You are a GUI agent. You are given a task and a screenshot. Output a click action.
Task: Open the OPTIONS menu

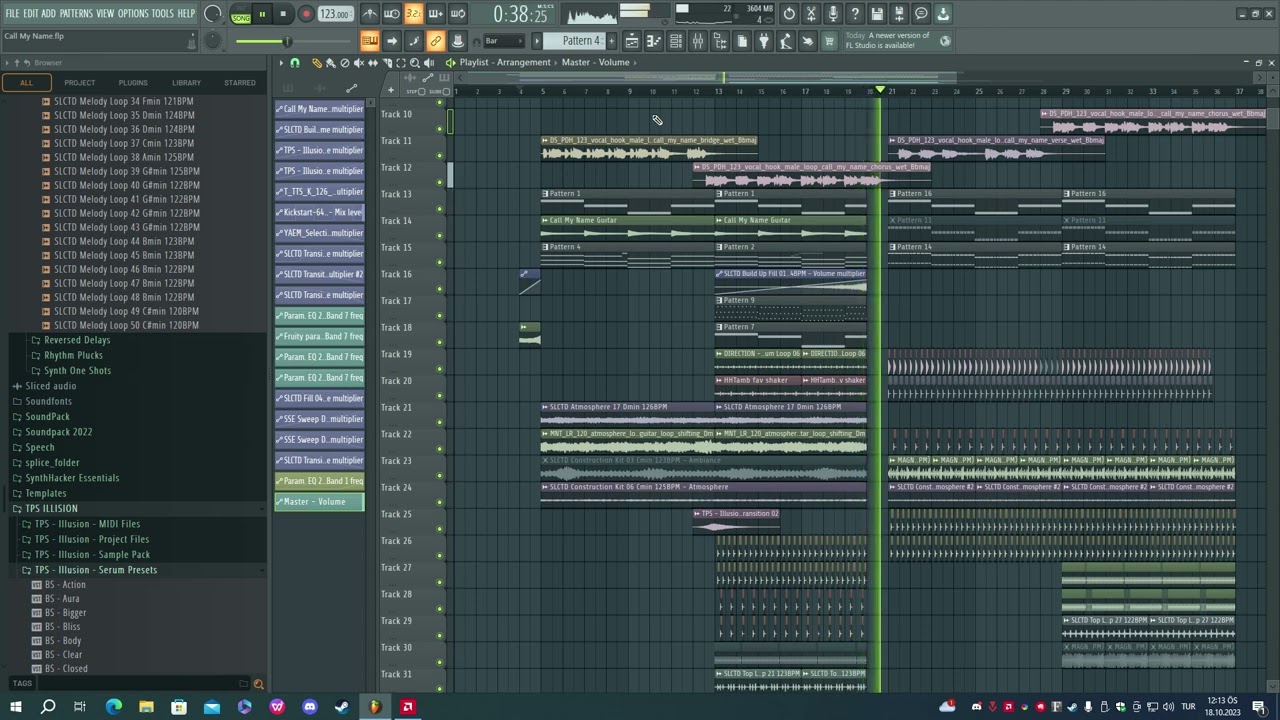133,13
